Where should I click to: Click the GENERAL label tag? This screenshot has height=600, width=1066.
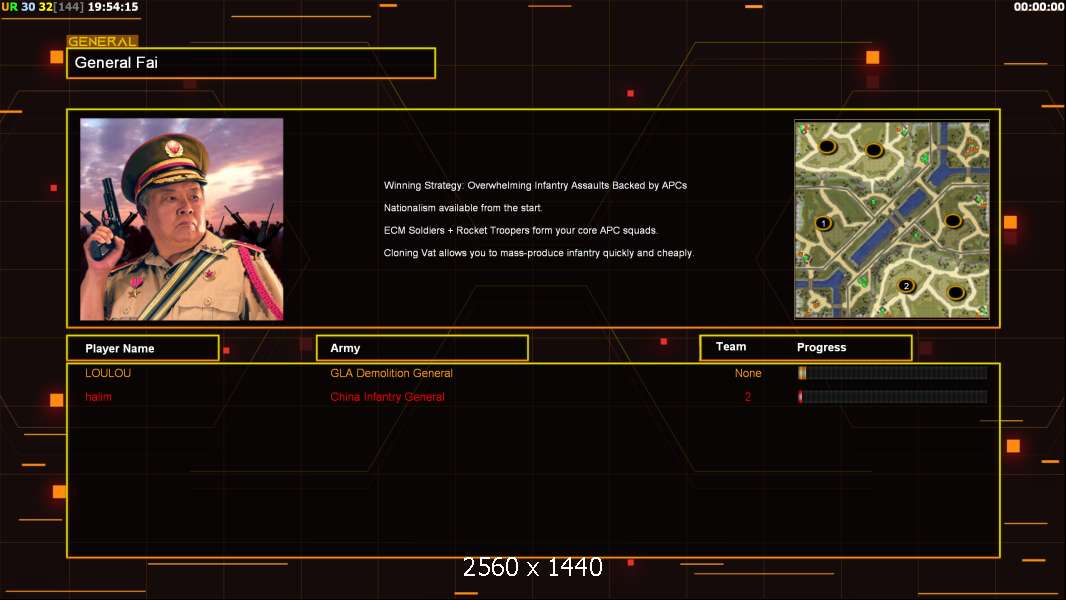click(x=102, y=41)
